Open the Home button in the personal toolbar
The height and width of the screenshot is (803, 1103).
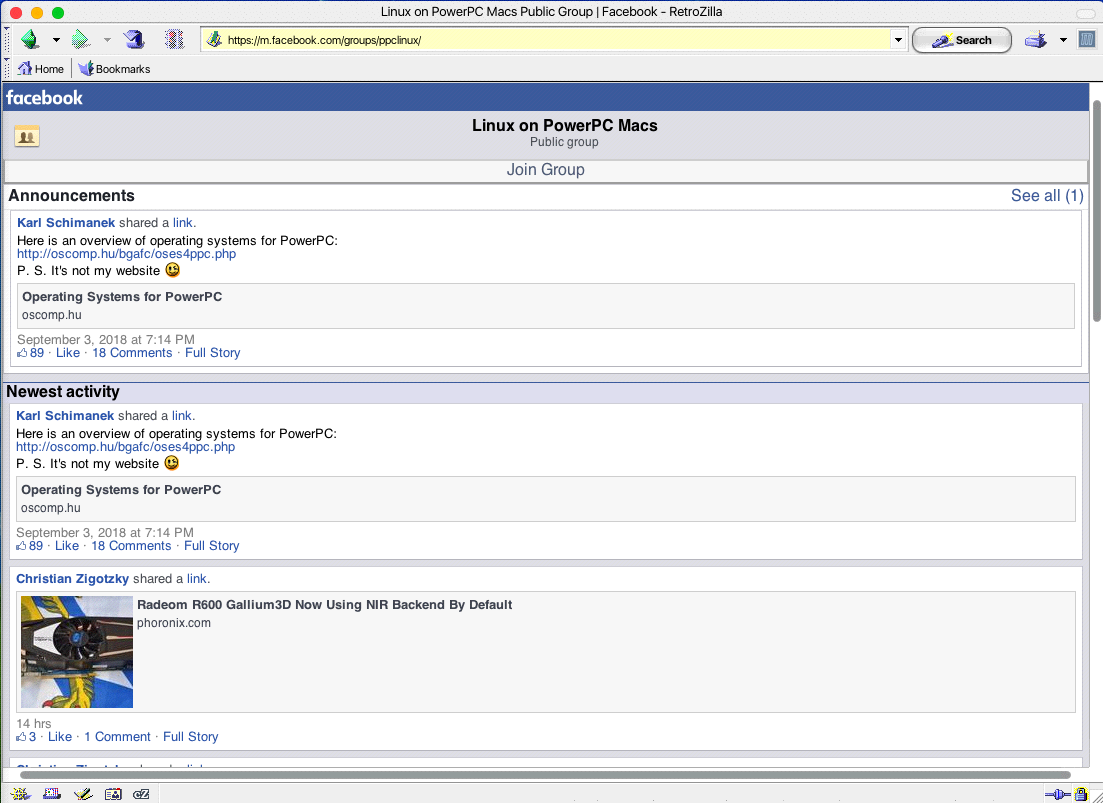[x=40, y=69]
